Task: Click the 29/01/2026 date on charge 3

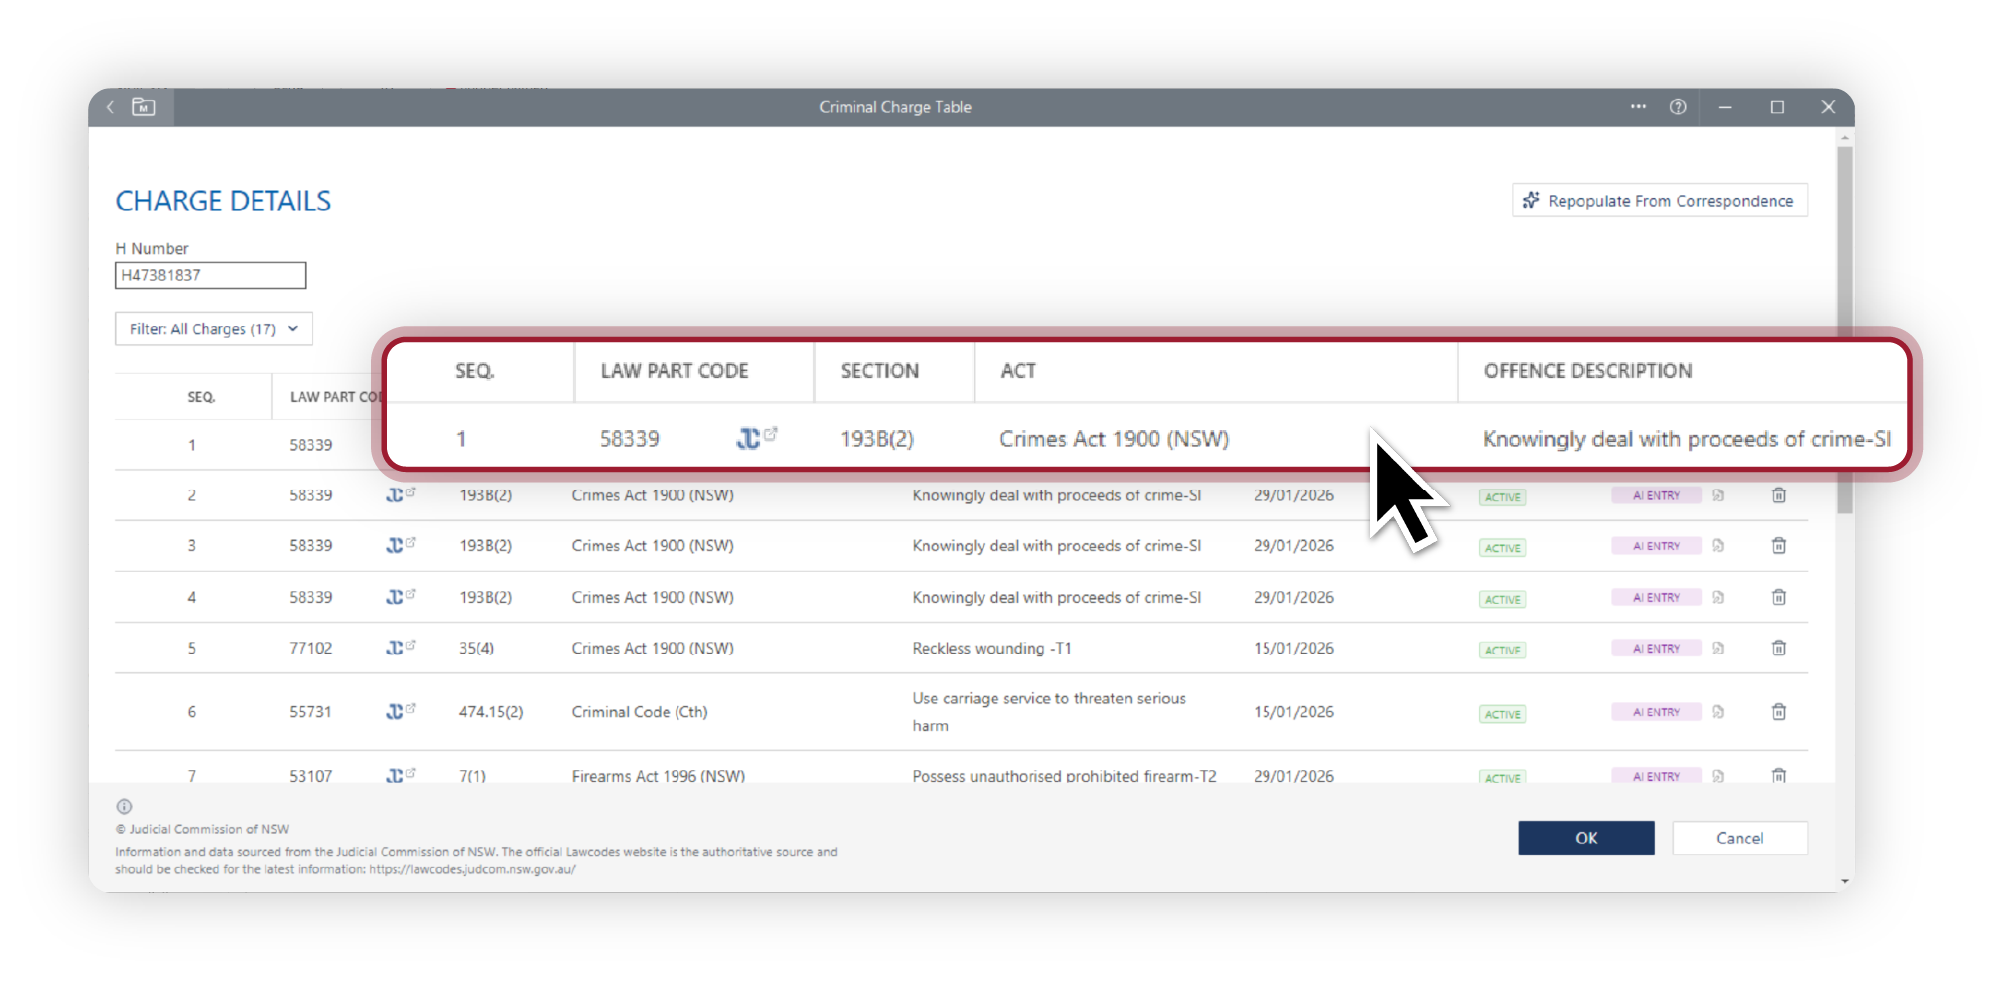Action: pos(1294,546)
